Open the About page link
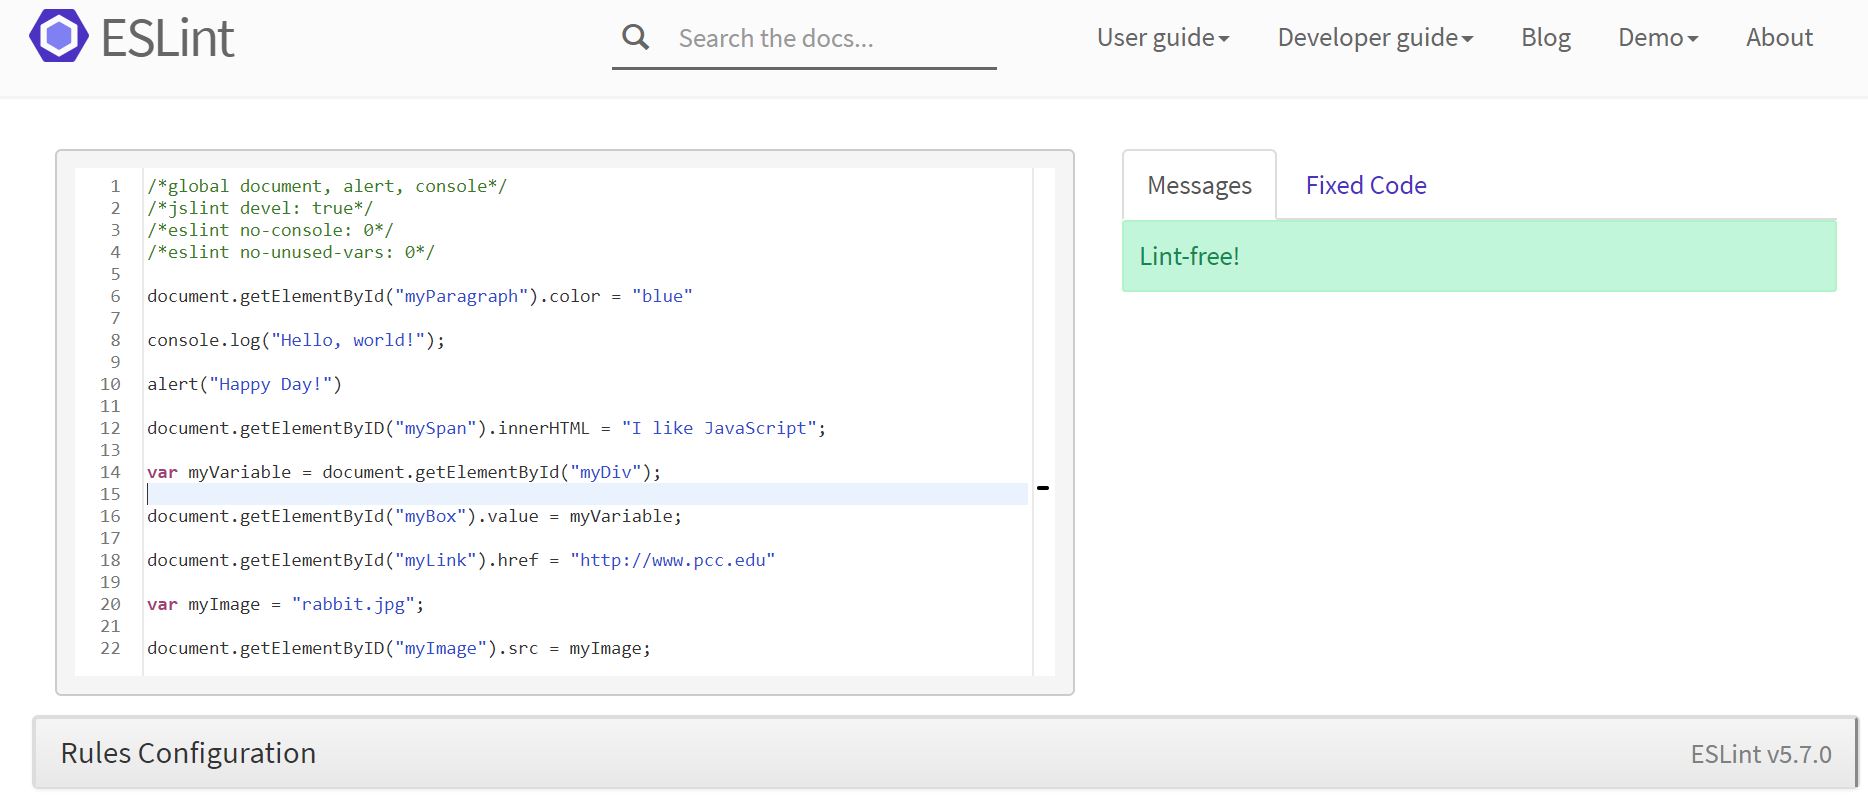 point(1779,38)
